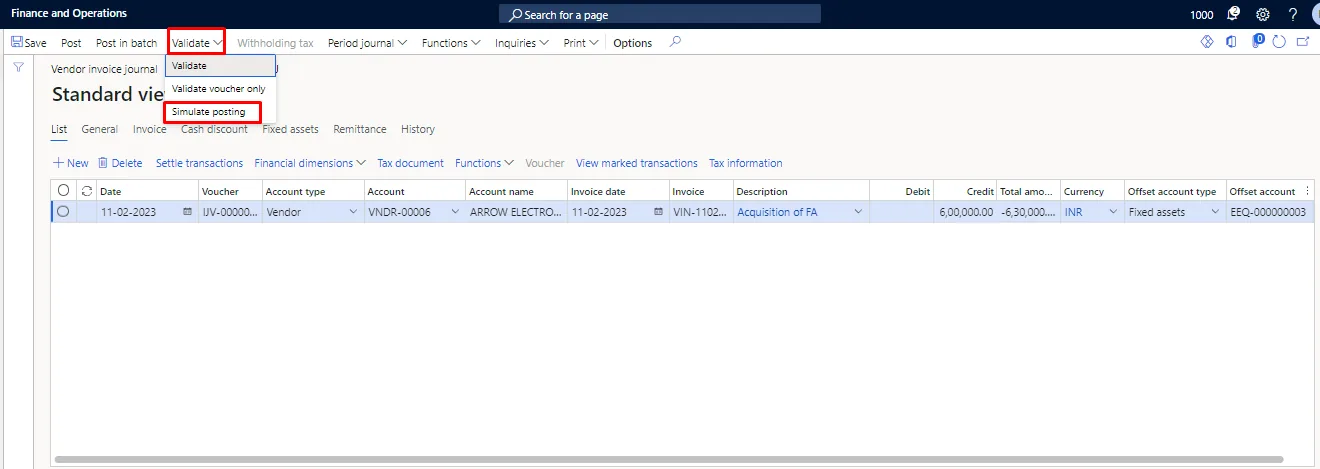Toggle the select-all rows circle in header

tap(64, 191)
